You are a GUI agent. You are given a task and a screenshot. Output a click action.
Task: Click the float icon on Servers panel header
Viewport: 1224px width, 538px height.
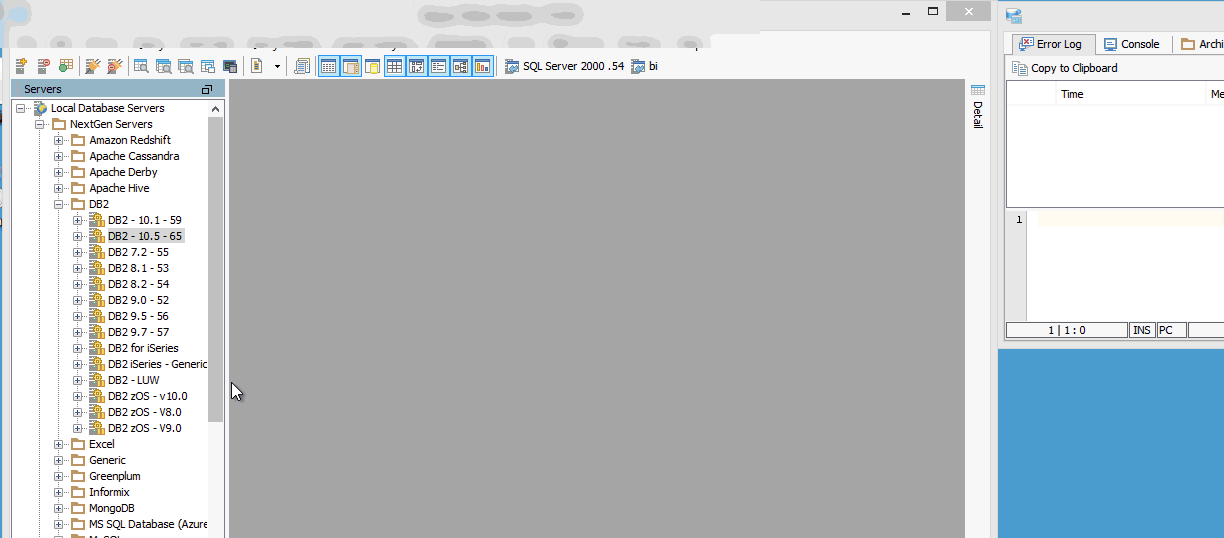coord(207,89)
